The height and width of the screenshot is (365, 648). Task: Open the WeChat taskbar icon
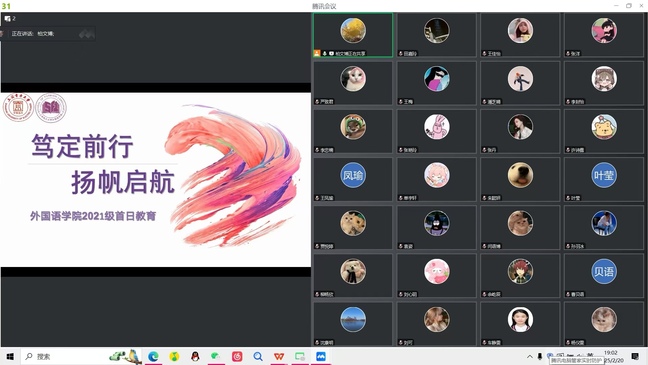(x=216, y=356)
